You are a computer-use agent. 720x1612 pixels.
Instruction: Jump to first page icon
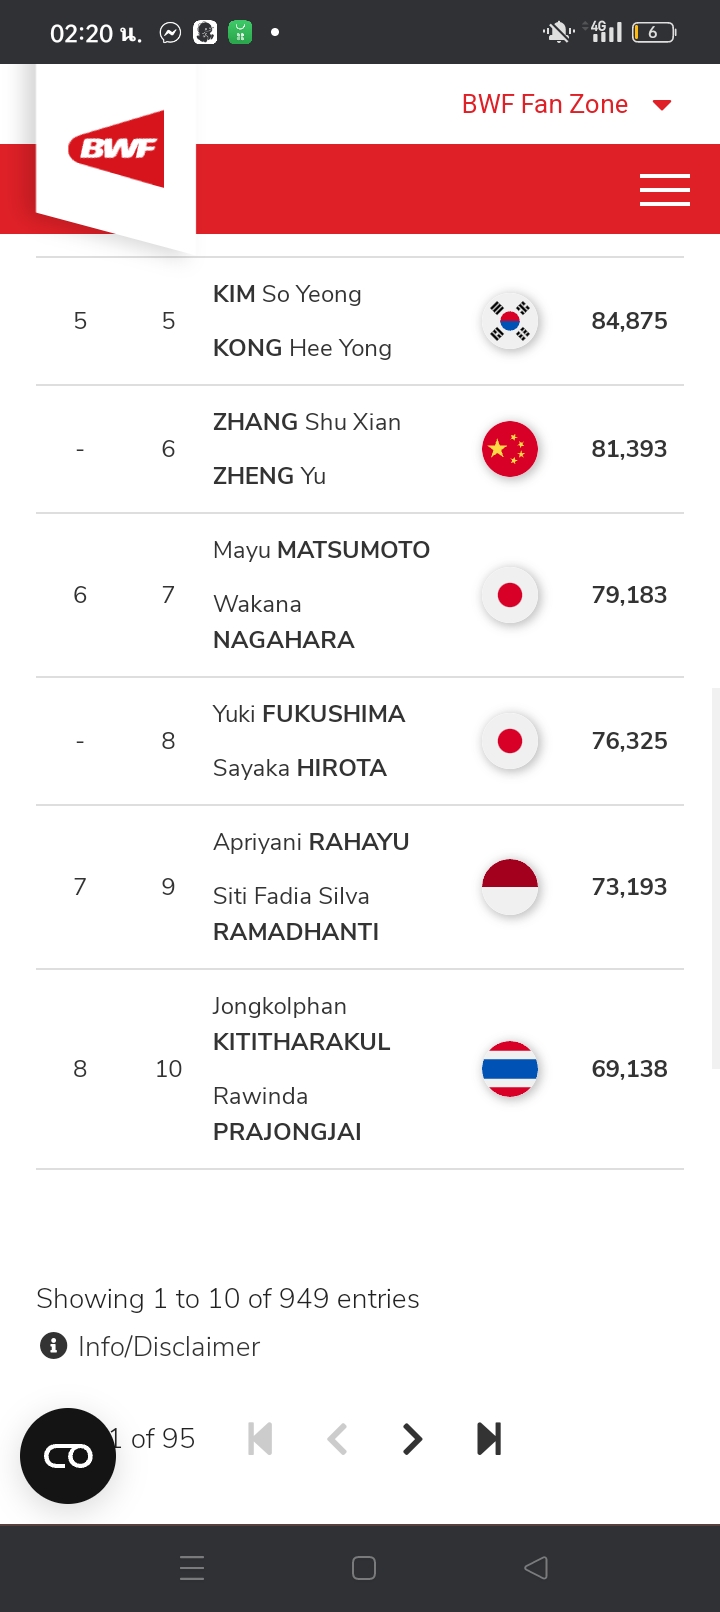pos(260,1439)
